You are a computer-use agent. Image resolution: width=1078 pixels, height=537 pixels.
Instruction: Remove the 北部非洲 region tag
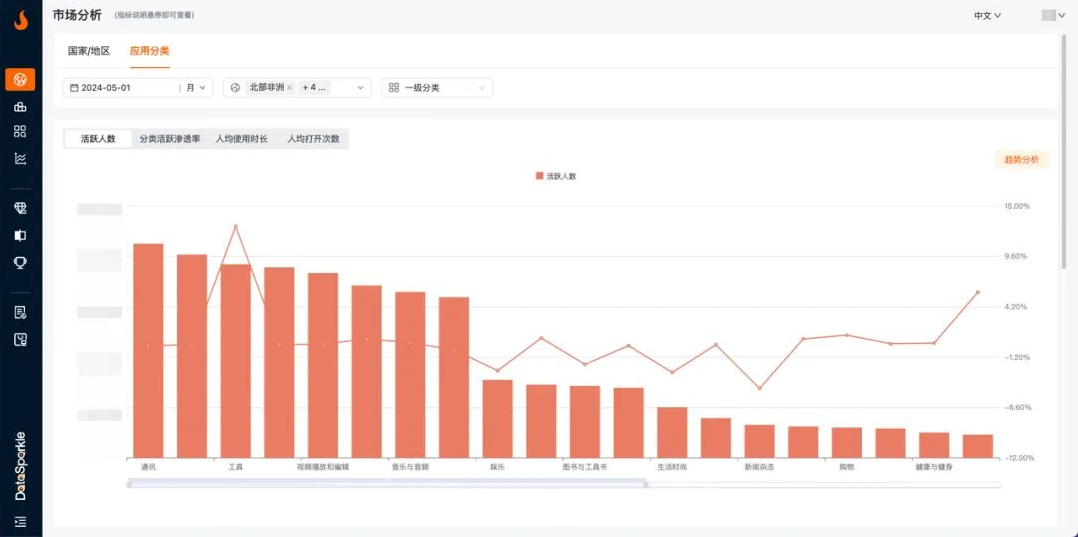pyautogui.click(x=289, y=88)
